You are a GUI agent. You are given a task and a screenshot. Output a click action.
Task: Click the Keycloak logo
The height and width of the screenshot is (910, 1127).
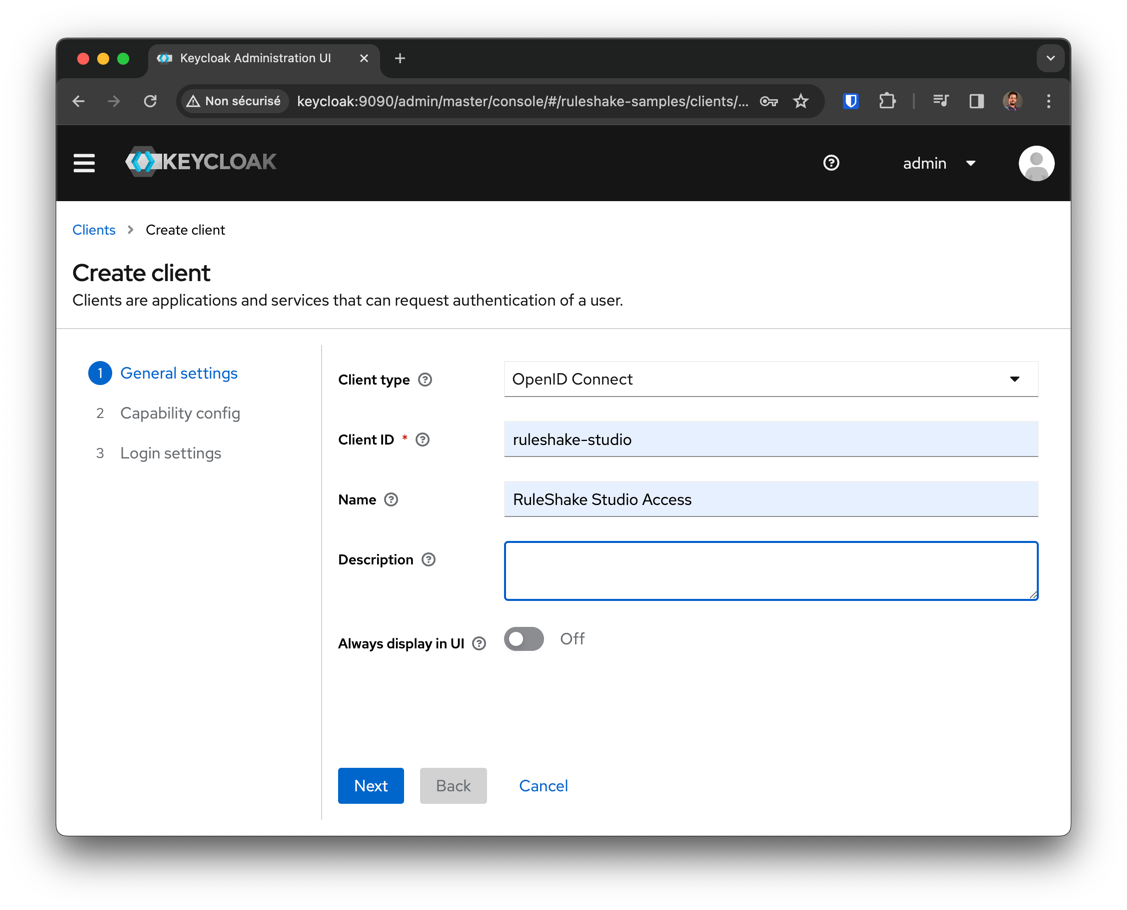coord(201,162)
